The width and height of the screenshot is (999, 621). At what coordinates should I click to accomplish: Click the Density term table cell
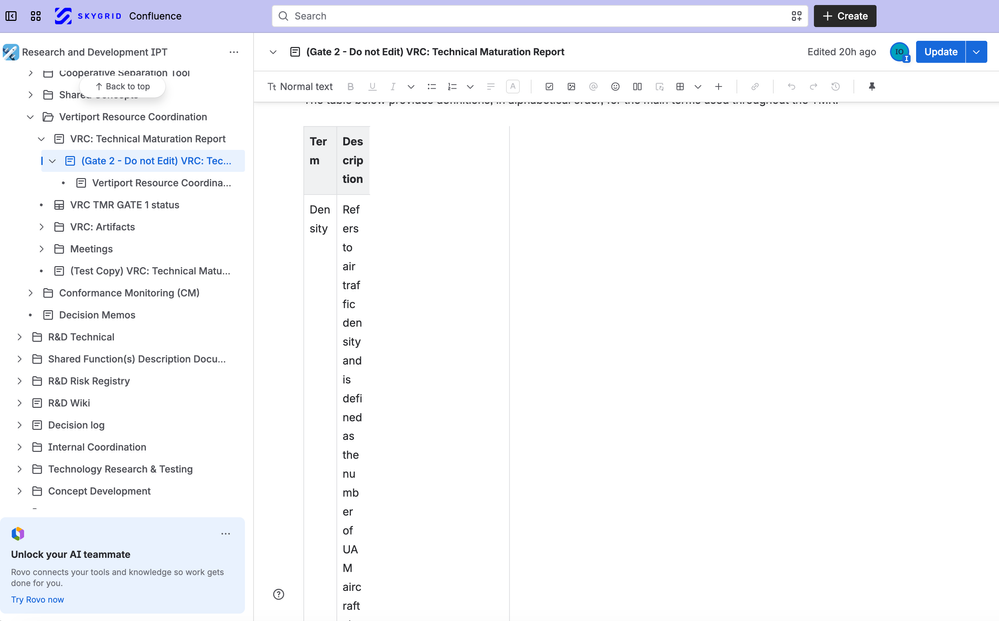tap(320, 408)
